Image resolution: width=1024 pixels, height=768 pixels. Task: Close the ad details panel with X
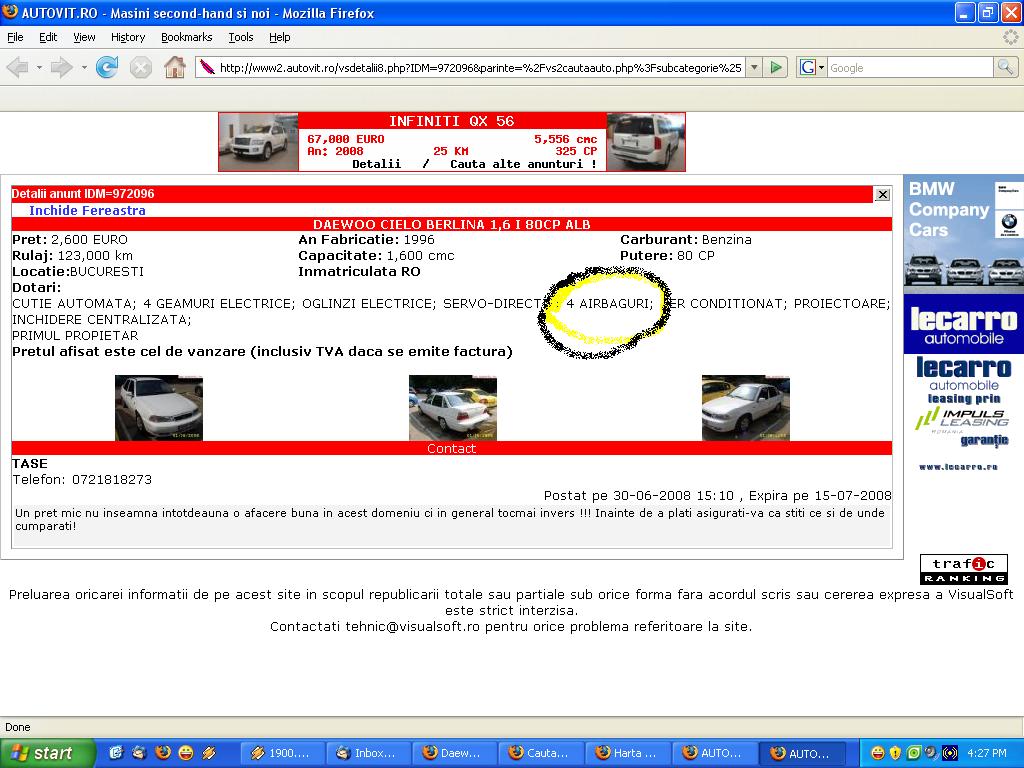(x=882, y=195)
